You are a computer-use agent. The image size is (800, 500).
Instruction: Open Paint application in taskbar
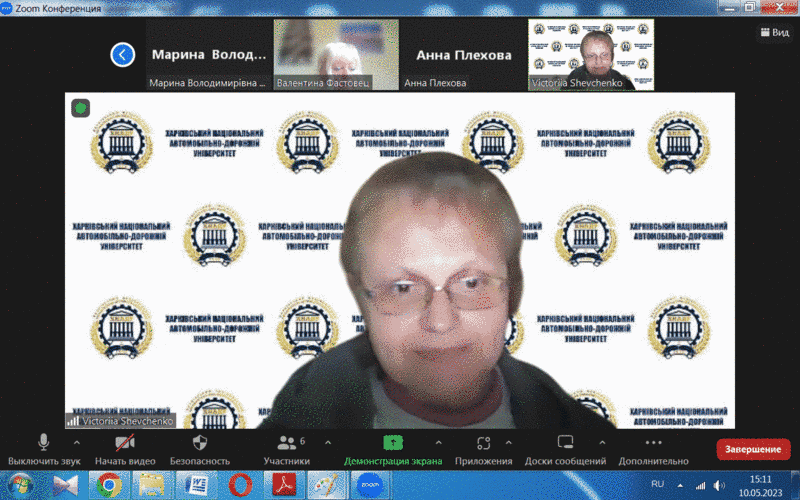tap(327, 485)
